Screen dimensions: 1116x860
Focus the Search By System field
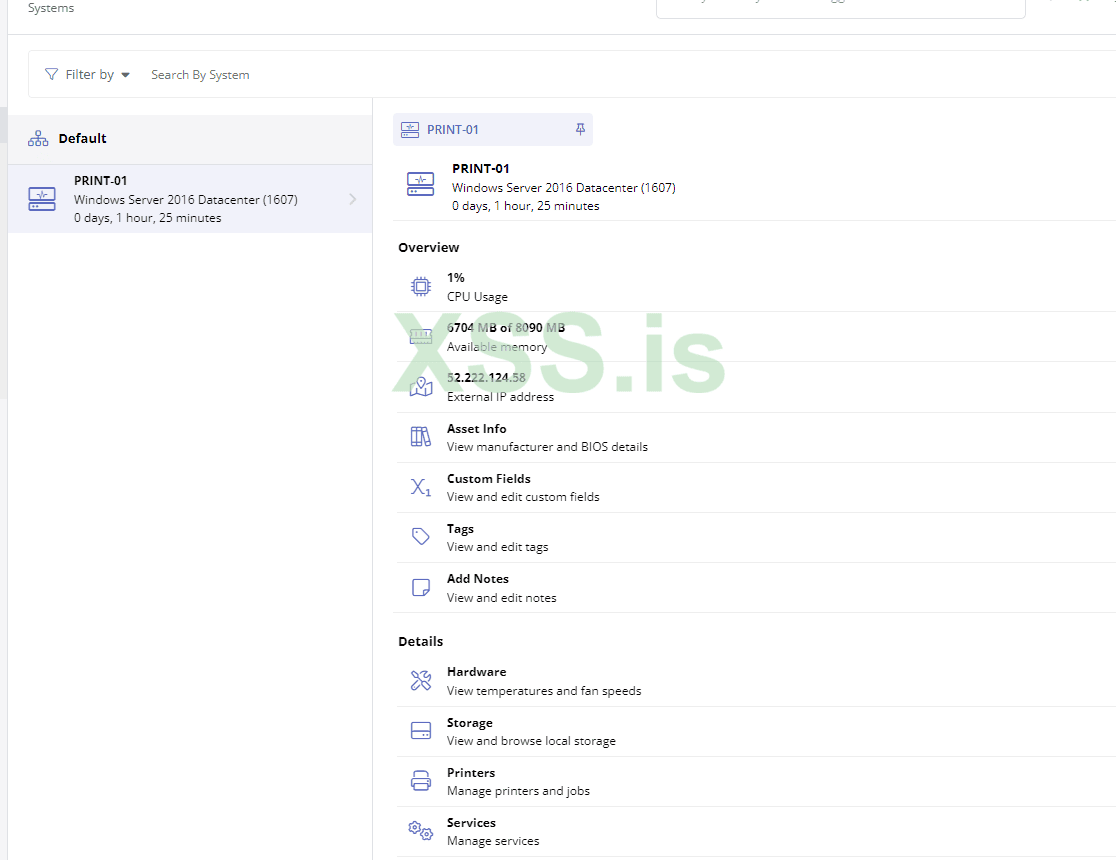[200, 75]
